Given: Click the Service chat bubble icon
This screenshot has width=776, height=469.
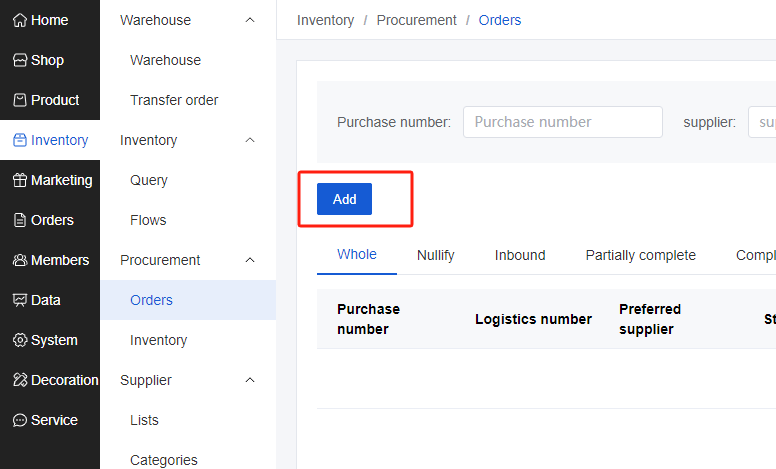Looking at the screenshot, I should pyautogui.click(x=20, y=421).
